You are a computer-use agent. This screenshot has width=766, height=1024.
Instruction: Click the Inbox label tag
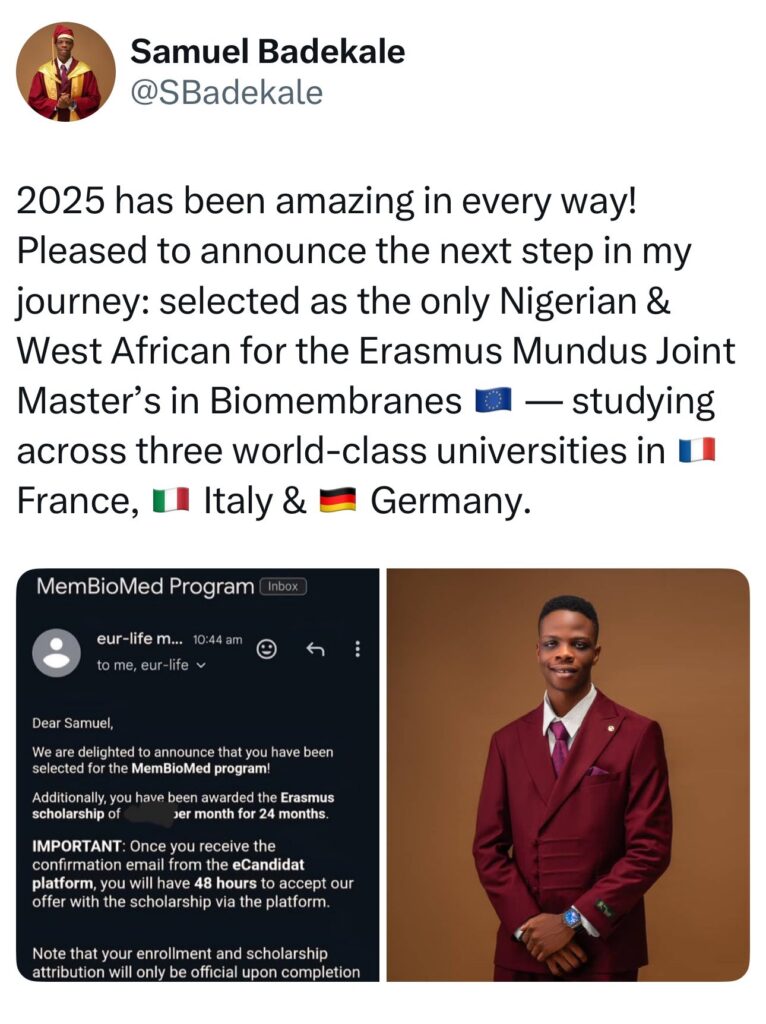283,586
